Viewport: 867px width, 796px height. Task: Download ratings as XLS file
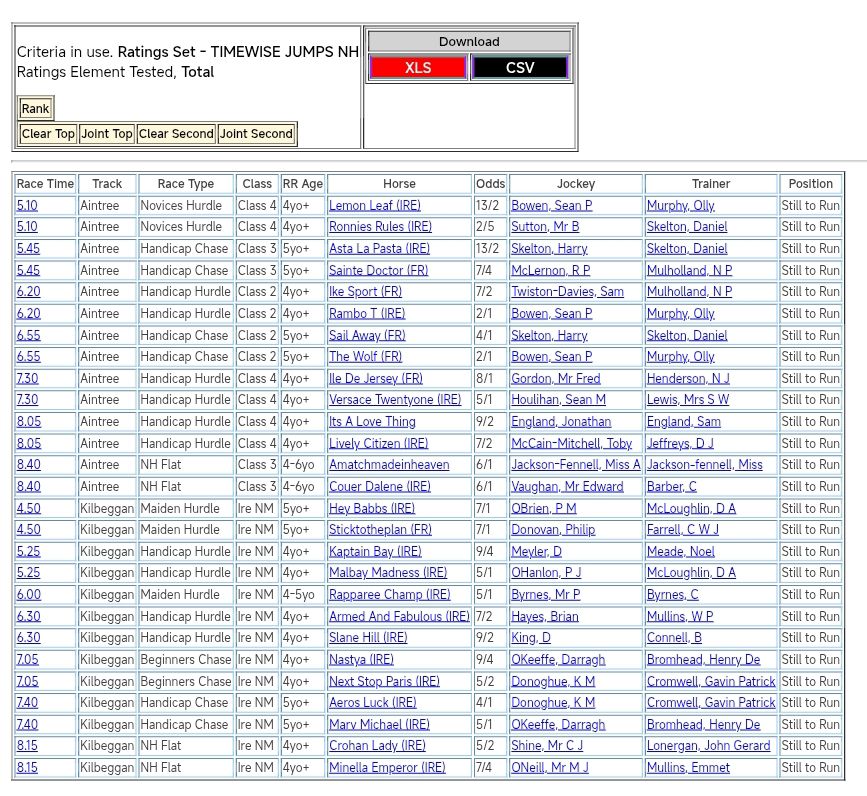(418, 68)
